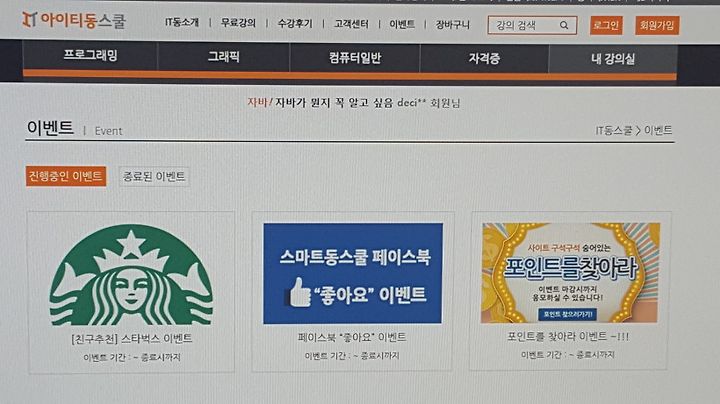Open the 무료강의 top link
Image resolution: width=720 pixels, height=404 pixels.
tap(238, 22)
